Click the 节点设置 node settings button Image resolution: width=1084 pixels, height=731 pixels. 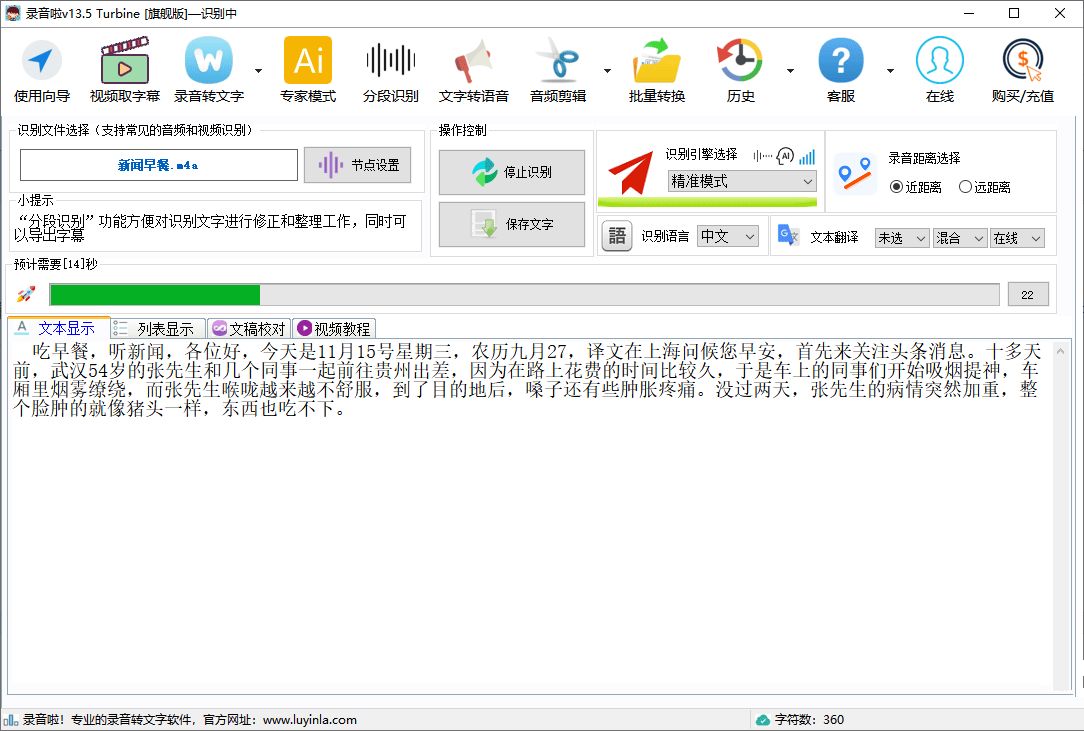[358, 165]
